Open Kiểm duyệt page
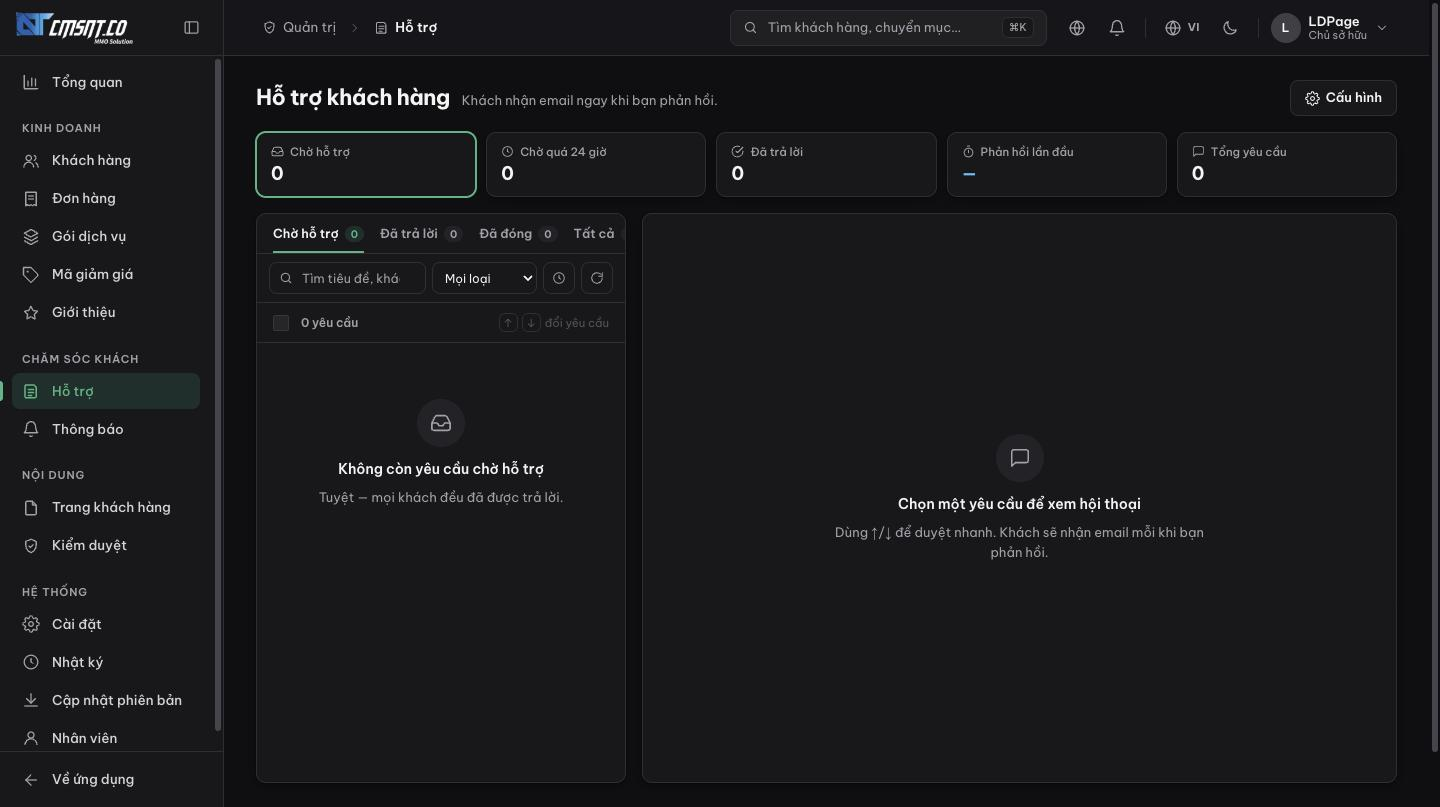1440x807 pixels. pyautogui.click(x=106, y=545)
